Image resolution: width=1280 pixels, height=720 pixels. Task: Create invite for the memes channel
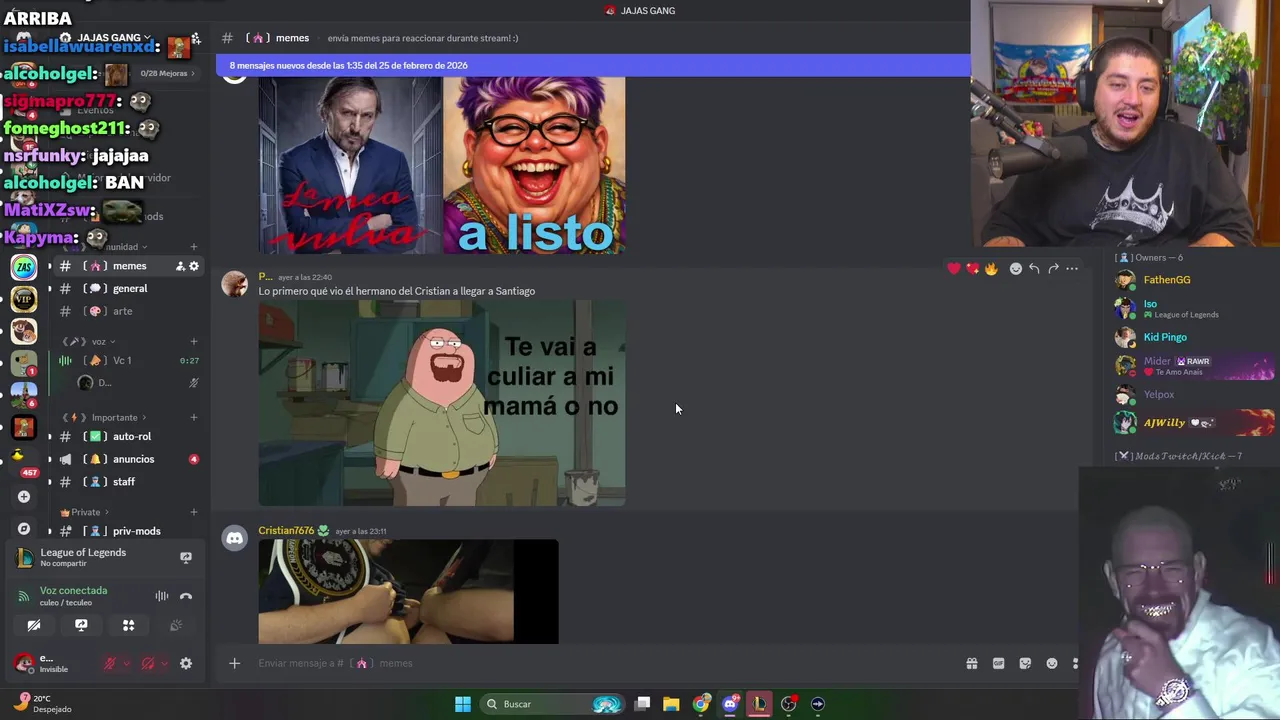[x=180, y=266]
